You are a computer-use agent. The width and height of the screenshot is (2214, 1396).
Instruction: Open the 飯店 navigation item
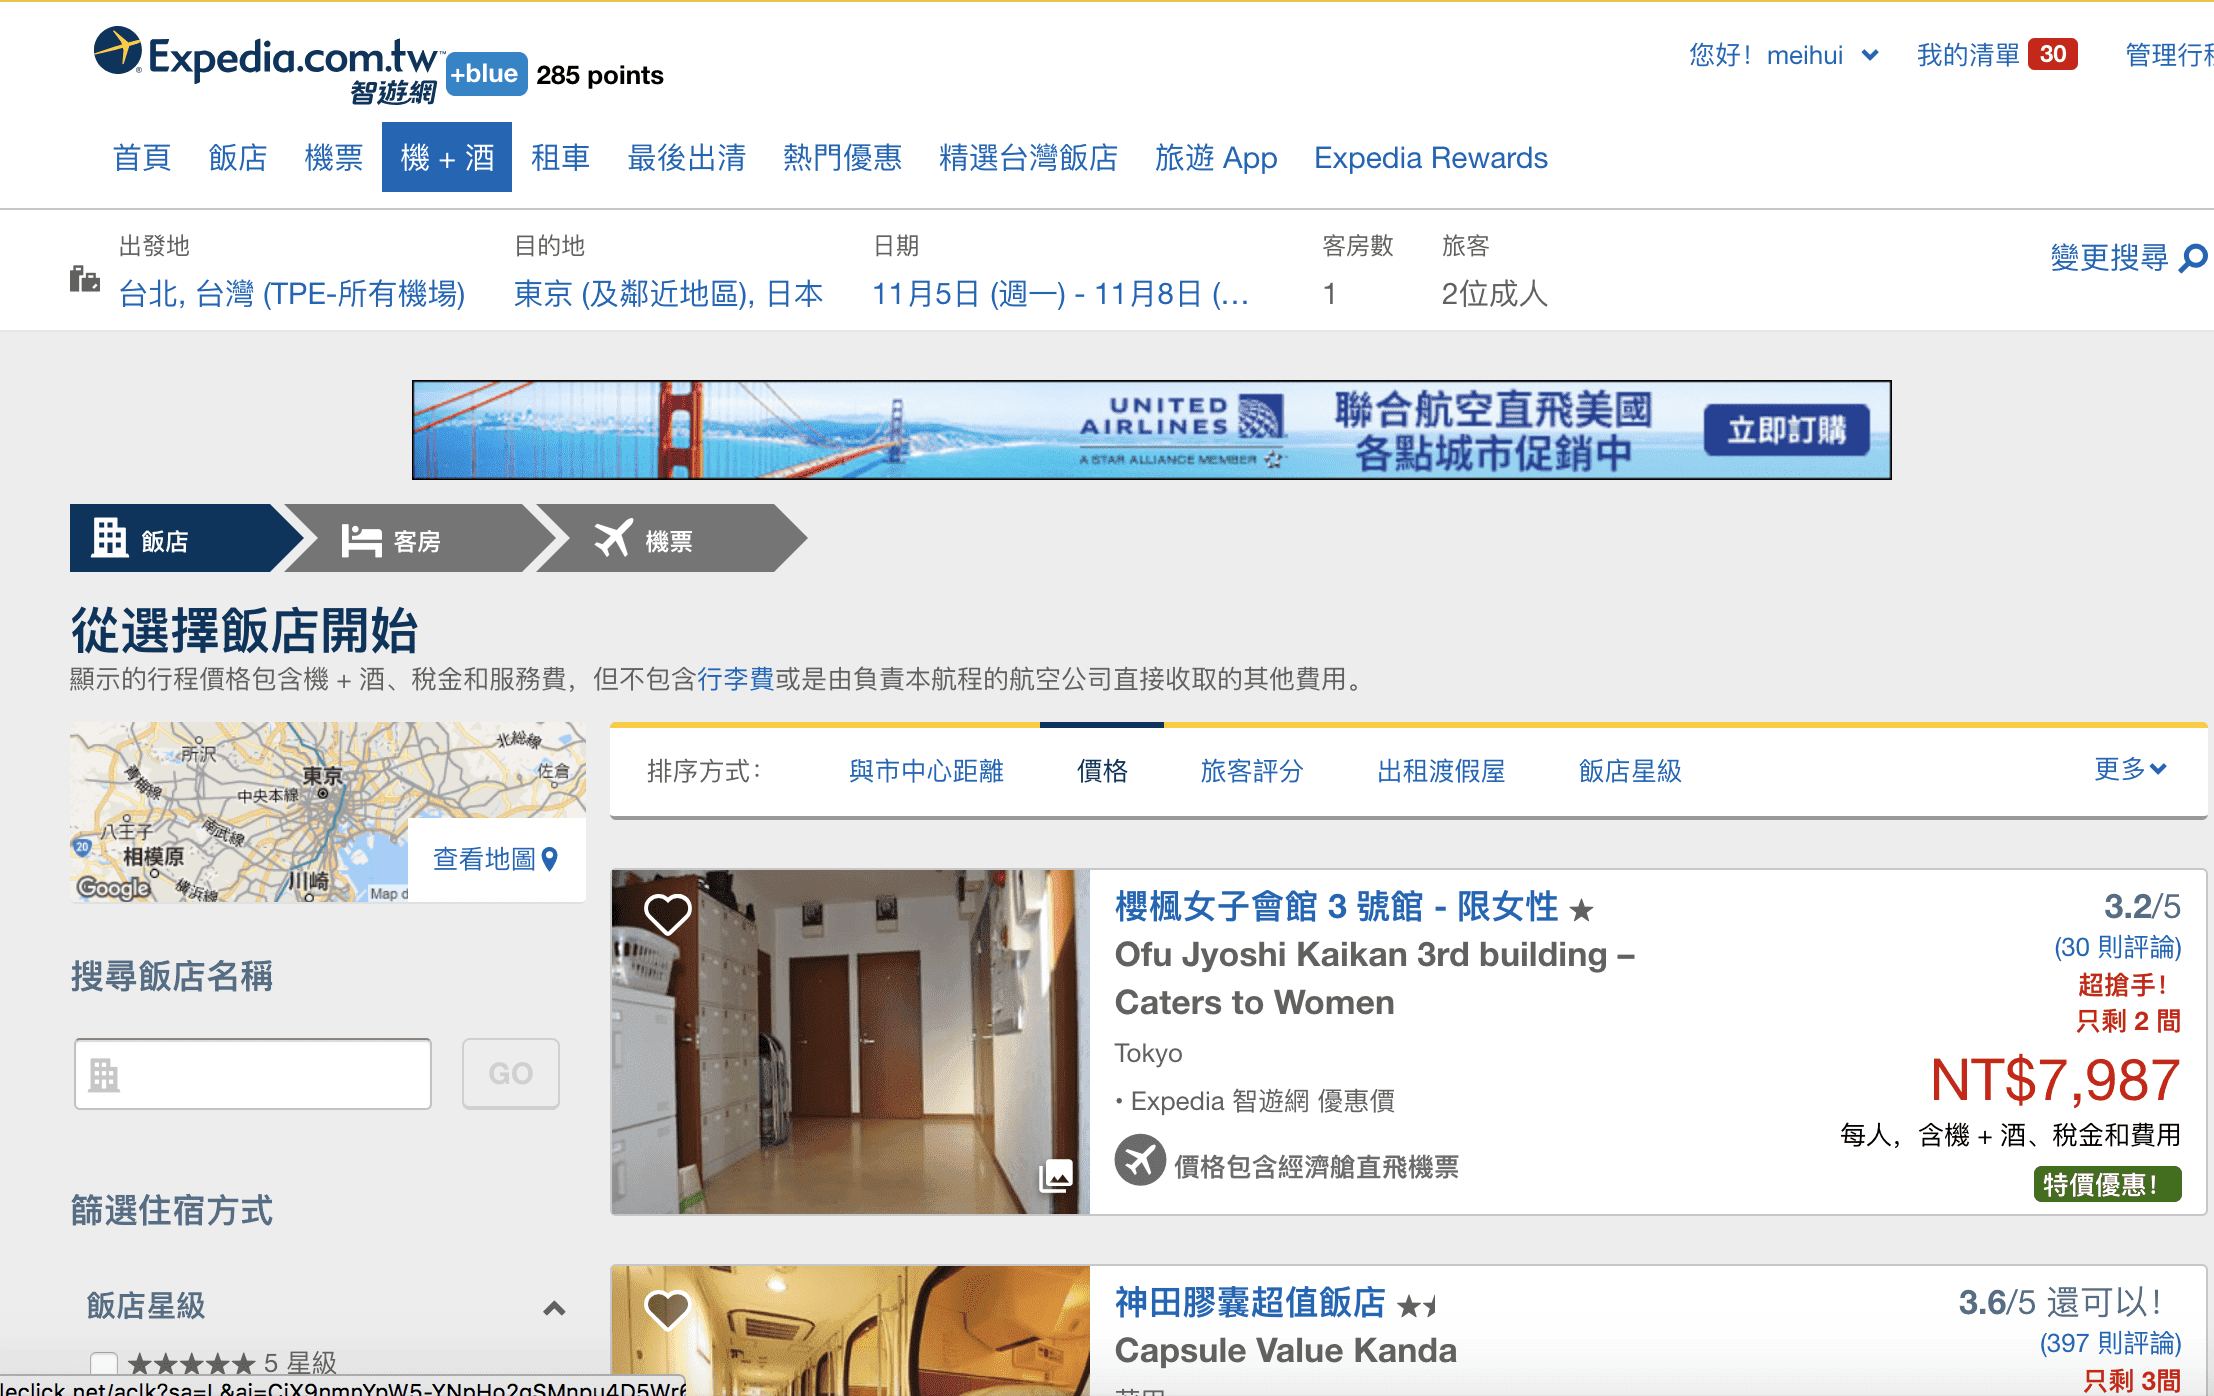238,158
